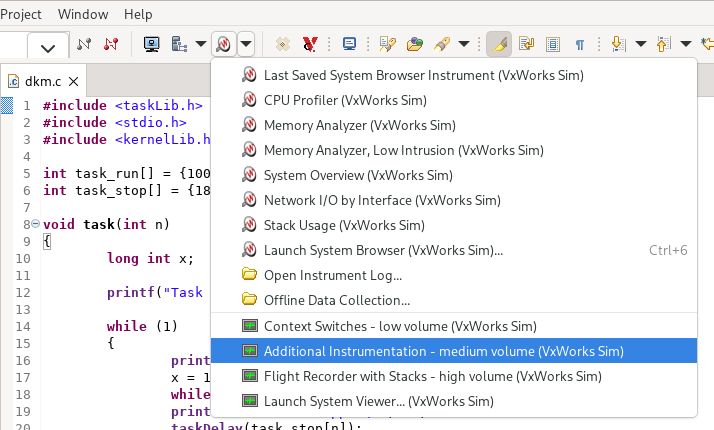714x430 pixels.
Task: Click the Stack Usage instrument icon
Action: 250,225
